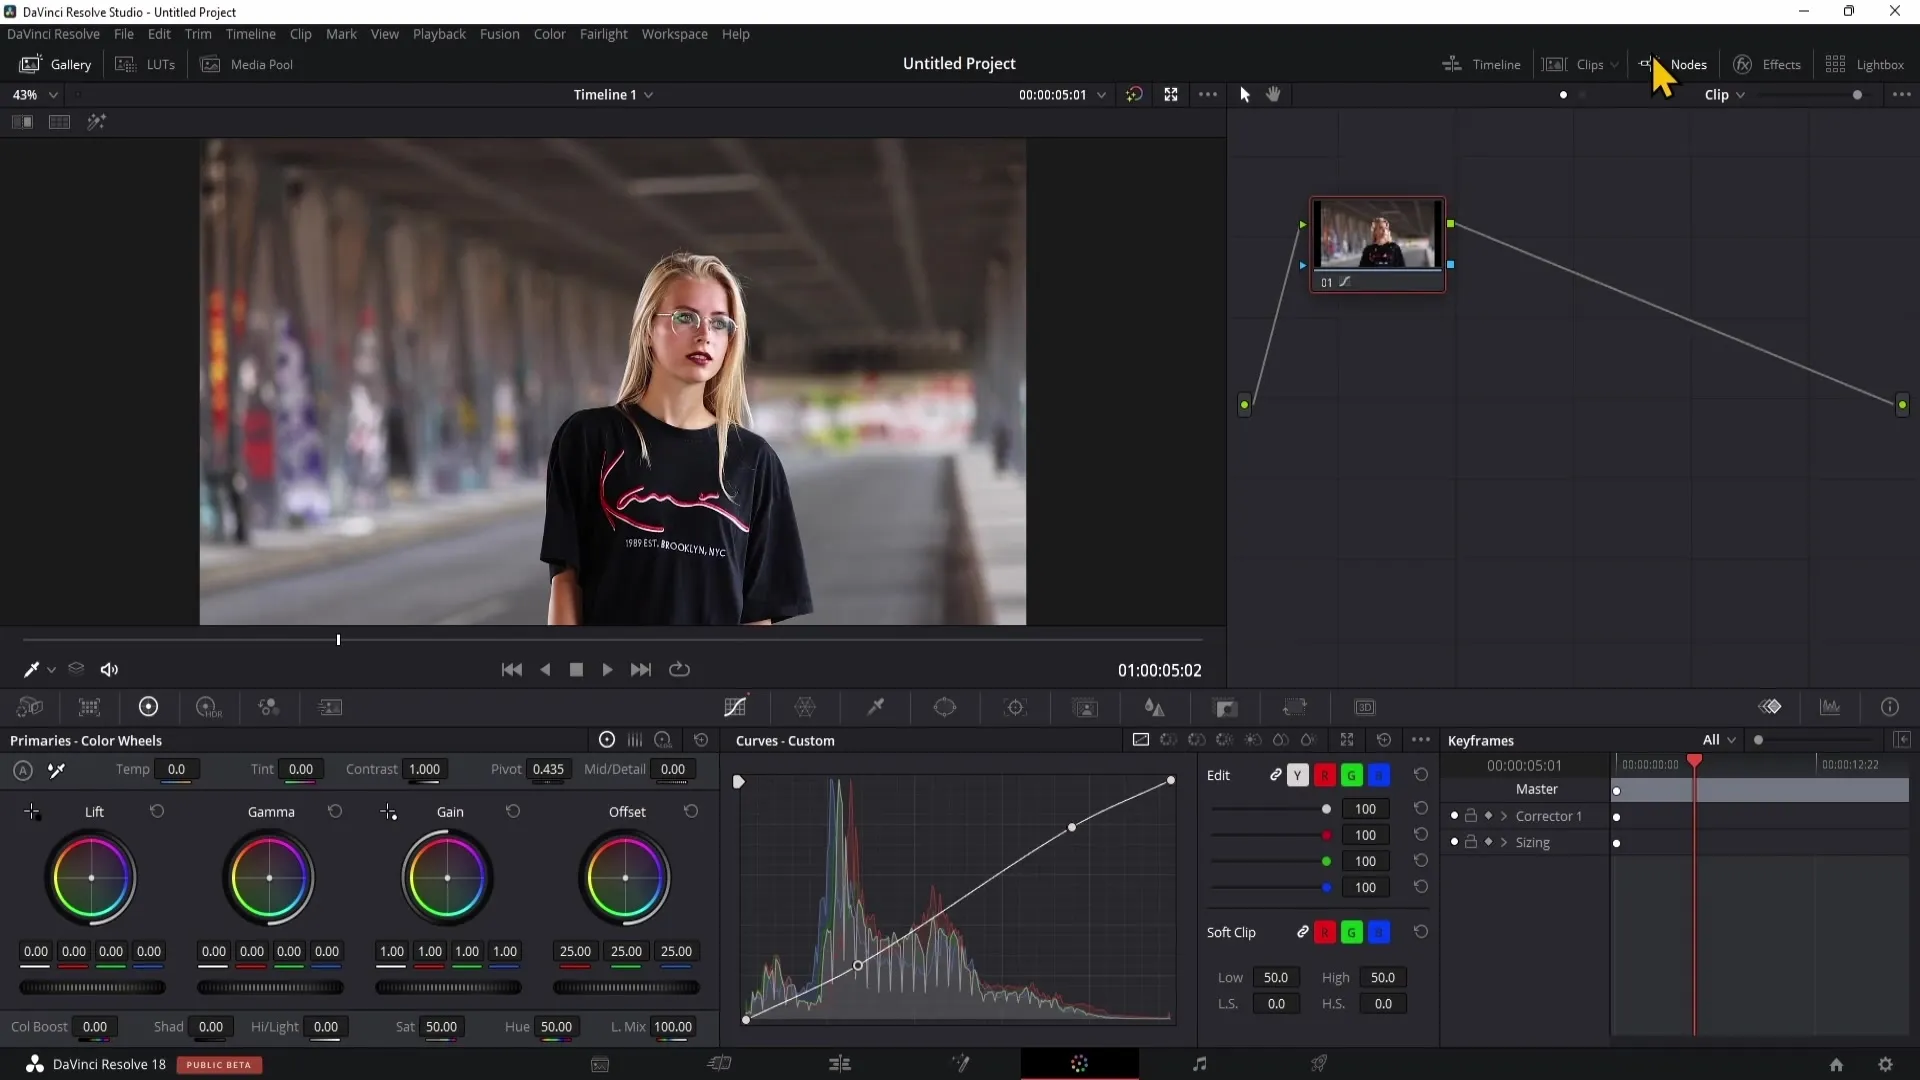Toggle blue channel in curve Edit

pos(1379,775)
